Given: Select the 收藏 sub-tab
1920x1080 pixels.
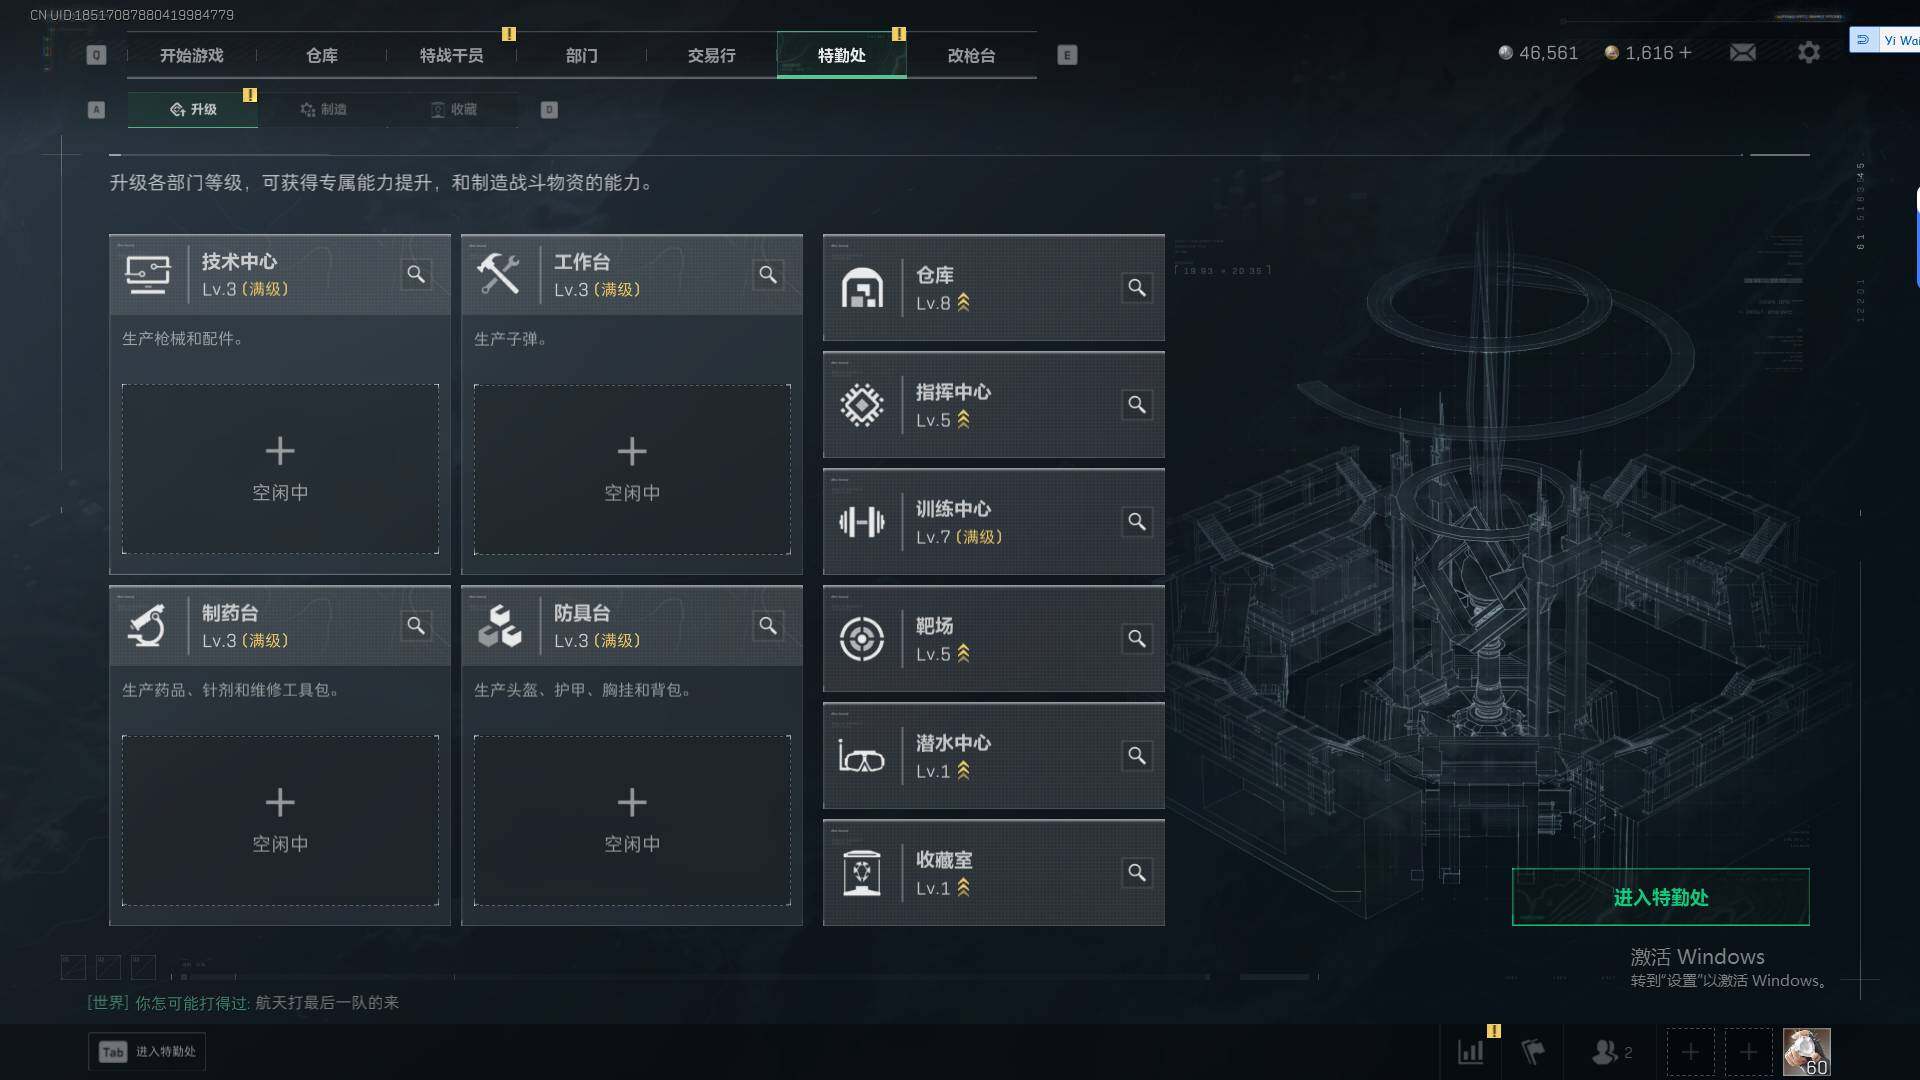Looking at the screenshot, I should tap(453, 109).
